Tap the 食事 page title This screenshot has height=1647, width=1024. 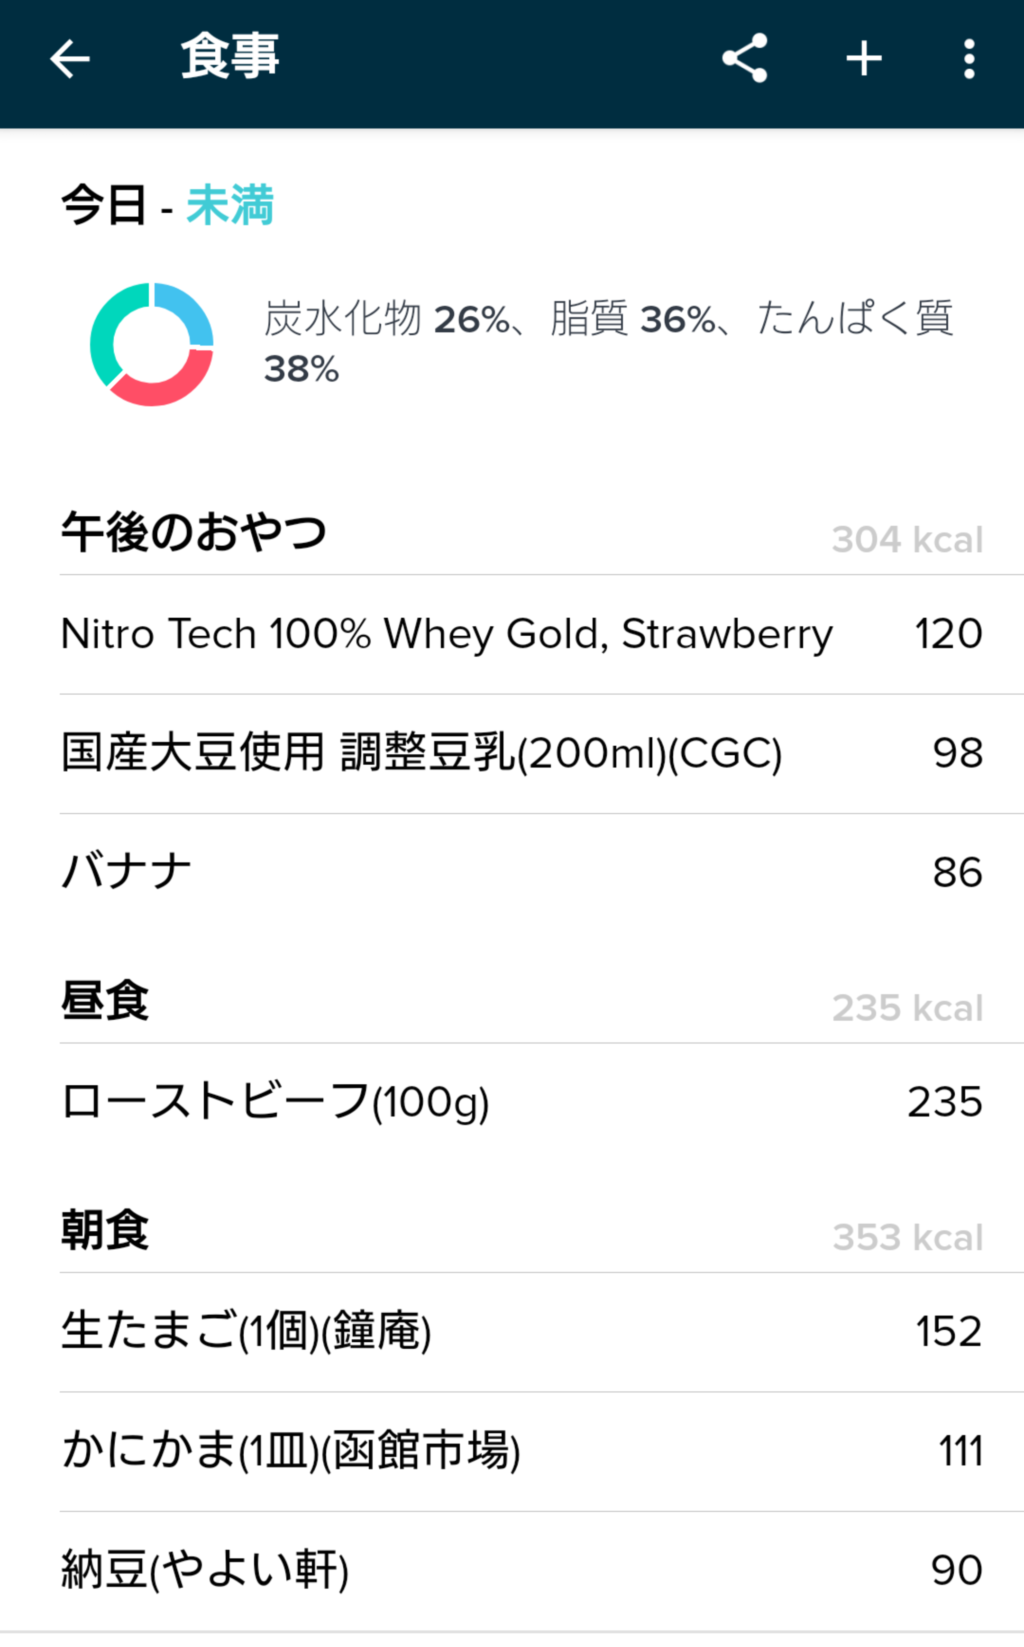(x=230, y=57)
